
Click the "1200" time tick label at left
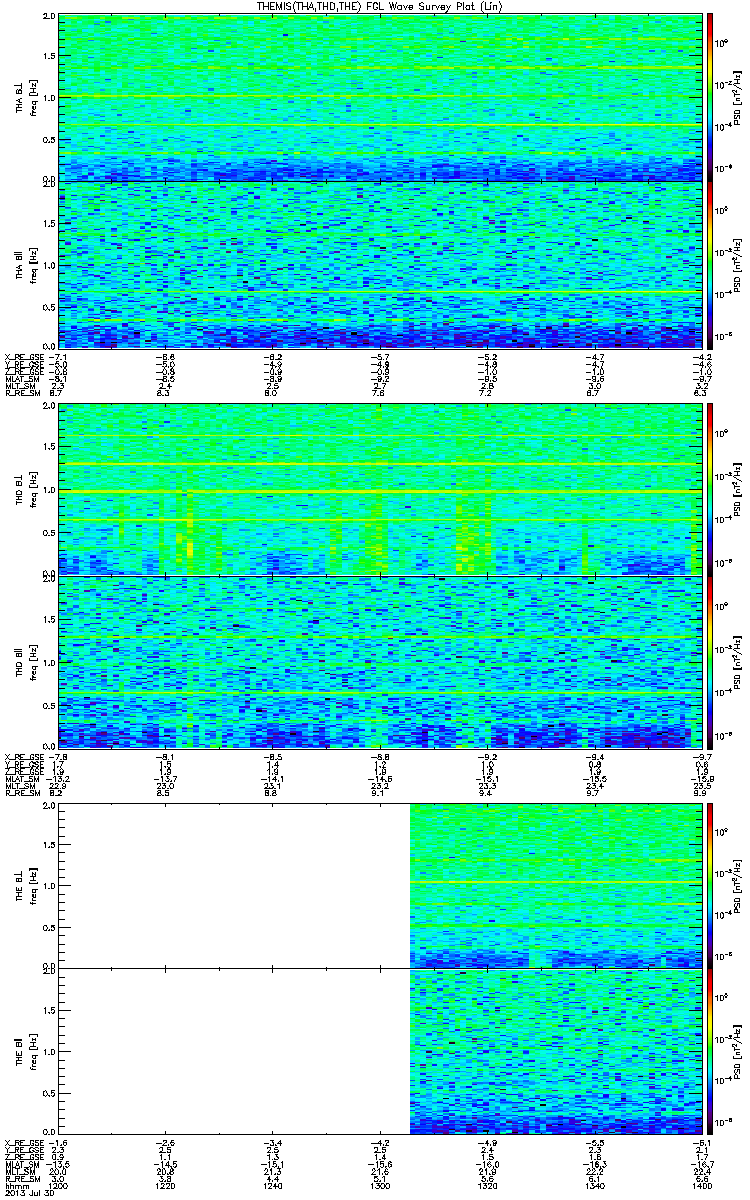click(x=59, y=1185)
